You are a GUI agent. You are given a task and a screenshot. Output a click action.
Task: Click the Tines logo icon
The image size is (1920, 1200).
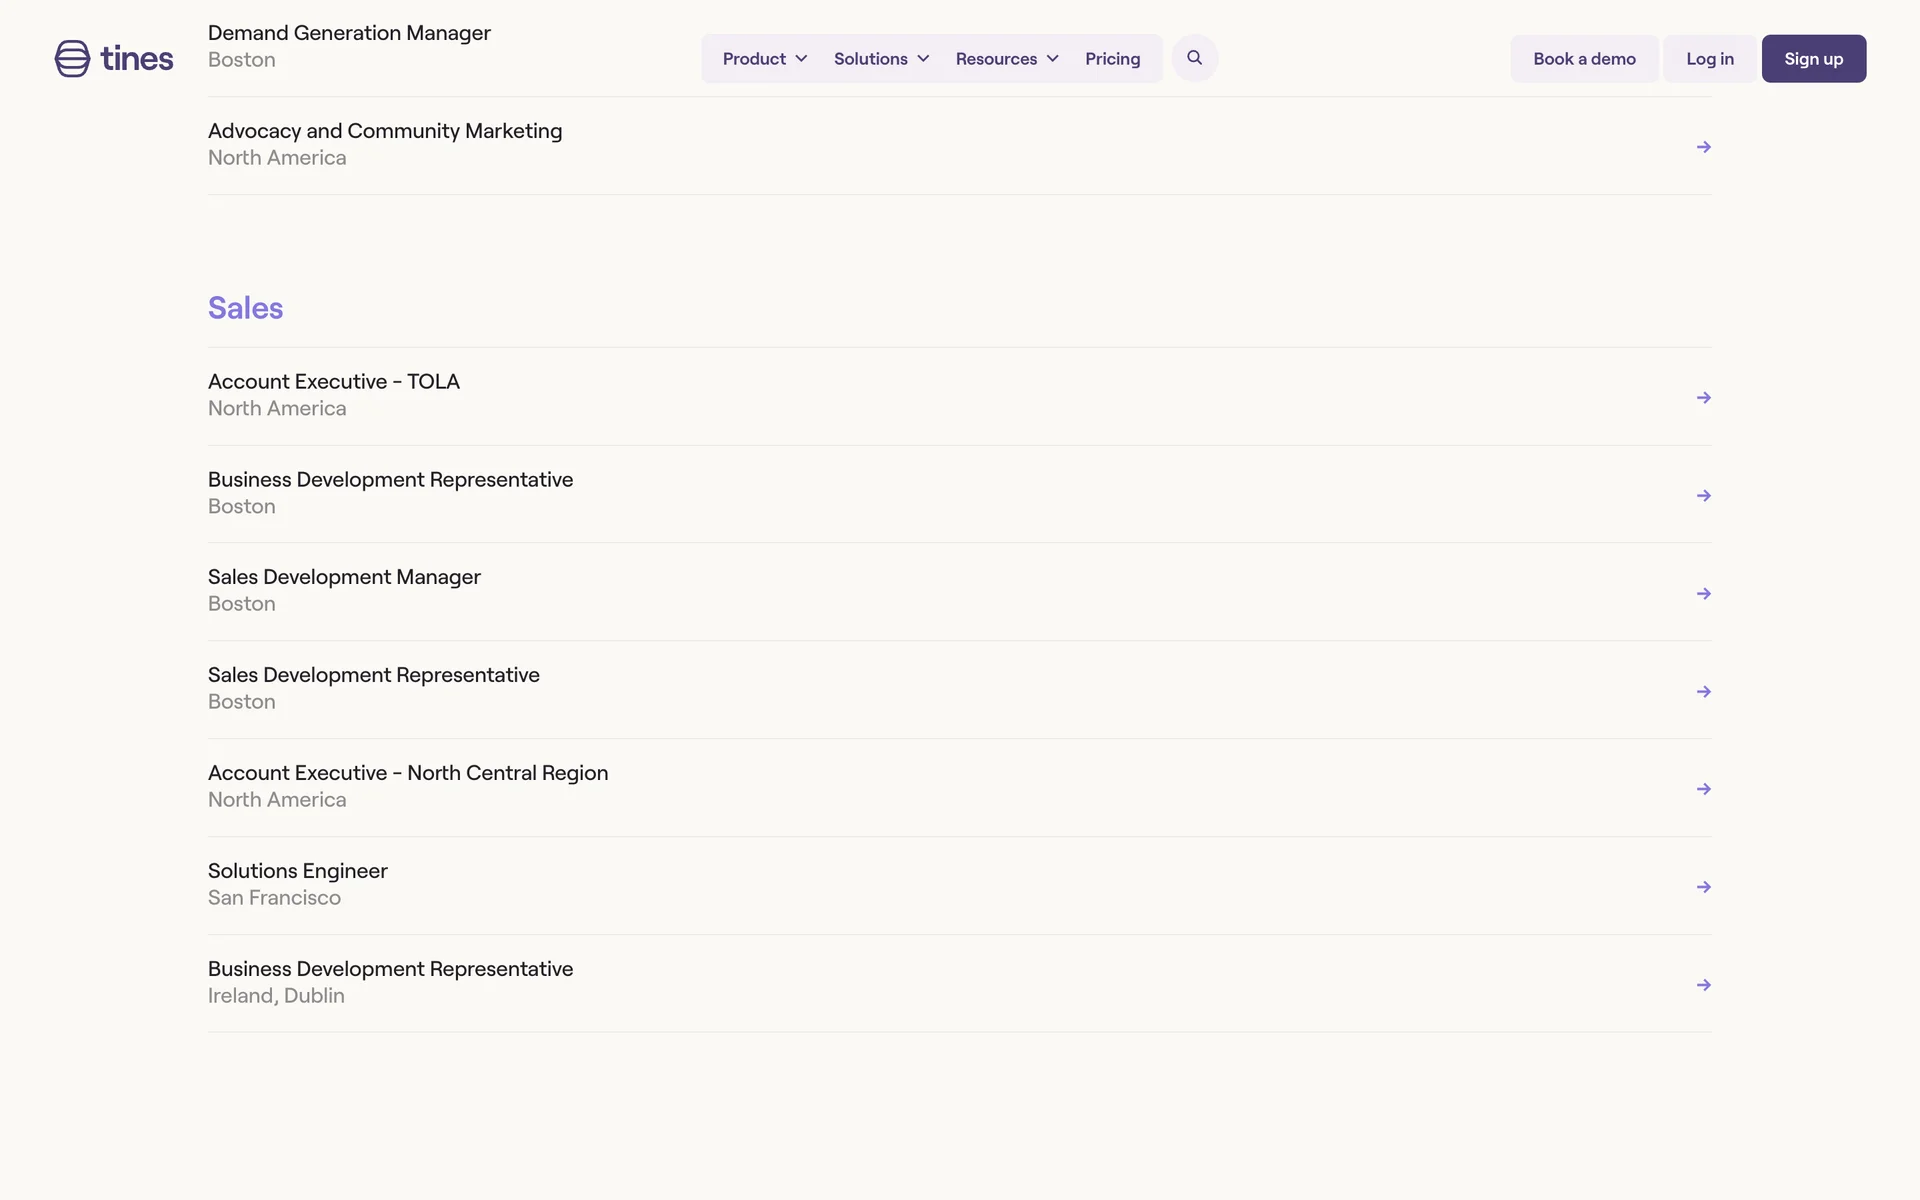pos(72,59)
